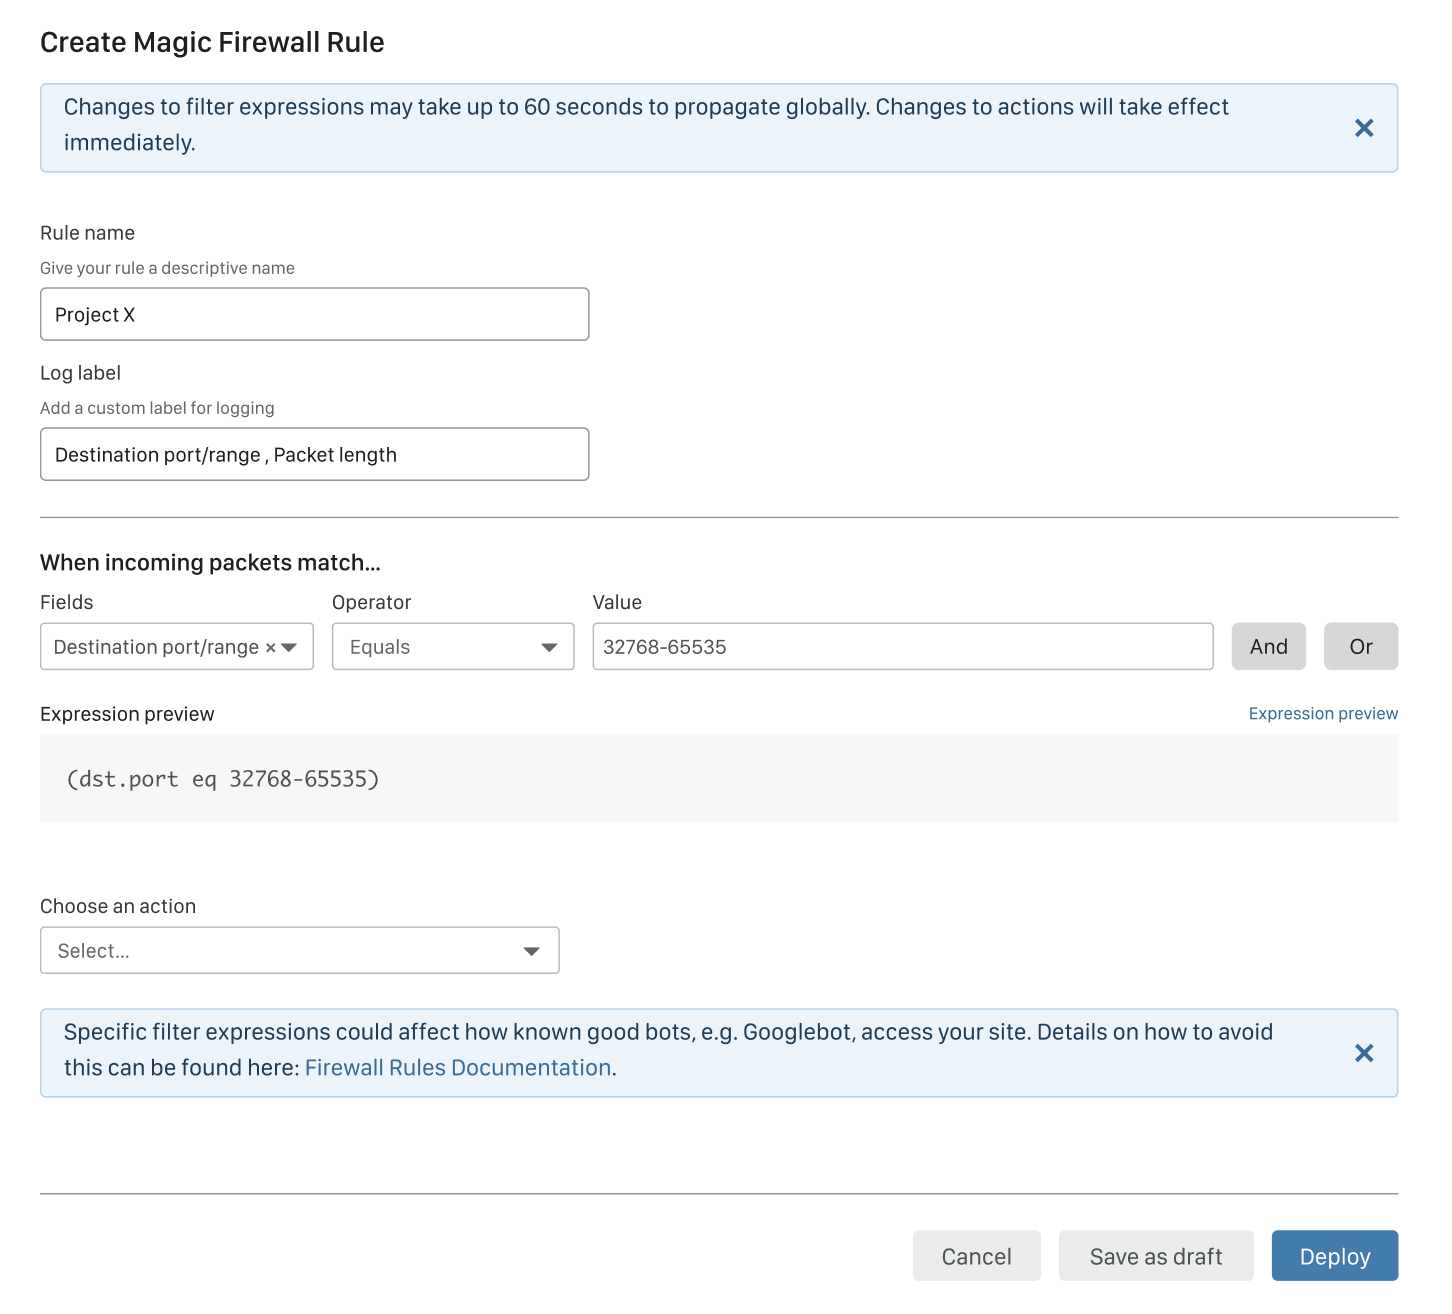Focus the Log label text box
Image resolution: width=1452 pixels, height=1314 pixels.
click(314, 455)
